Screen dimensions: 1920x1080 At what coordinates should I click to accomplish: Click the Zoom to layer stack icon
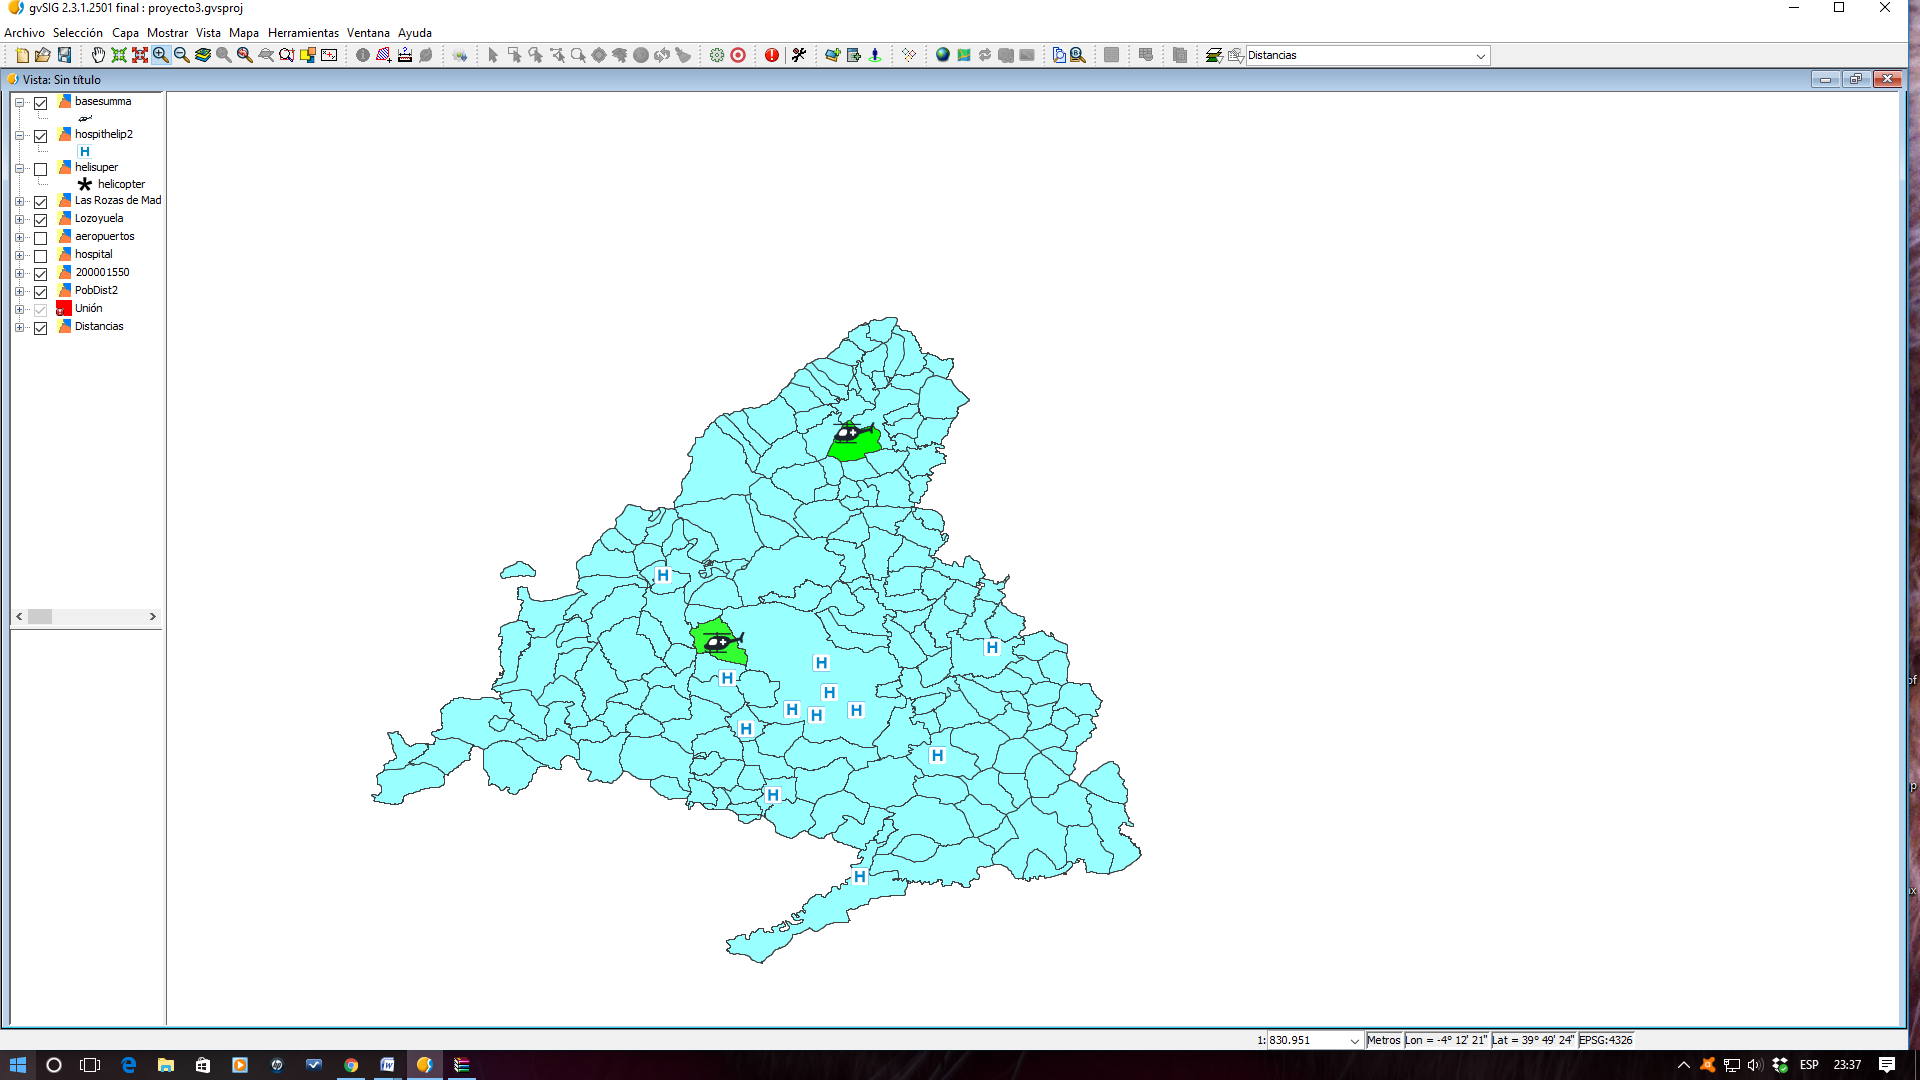coord(203,55)
